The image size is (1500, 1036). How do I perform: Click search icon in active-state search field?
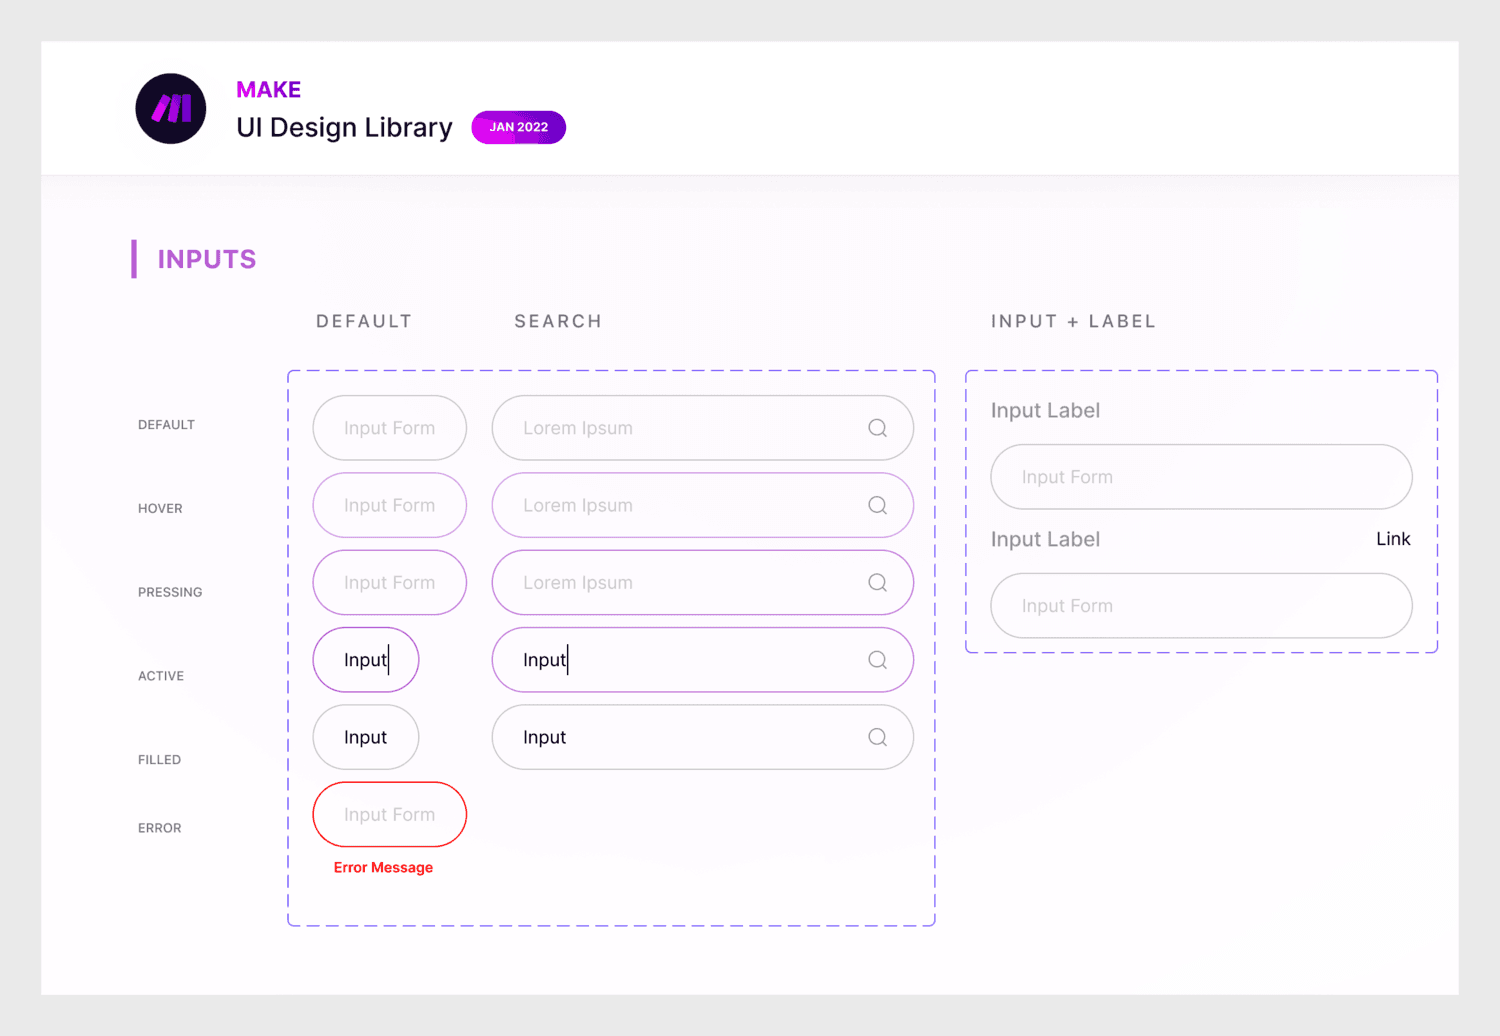pos(877,660)
